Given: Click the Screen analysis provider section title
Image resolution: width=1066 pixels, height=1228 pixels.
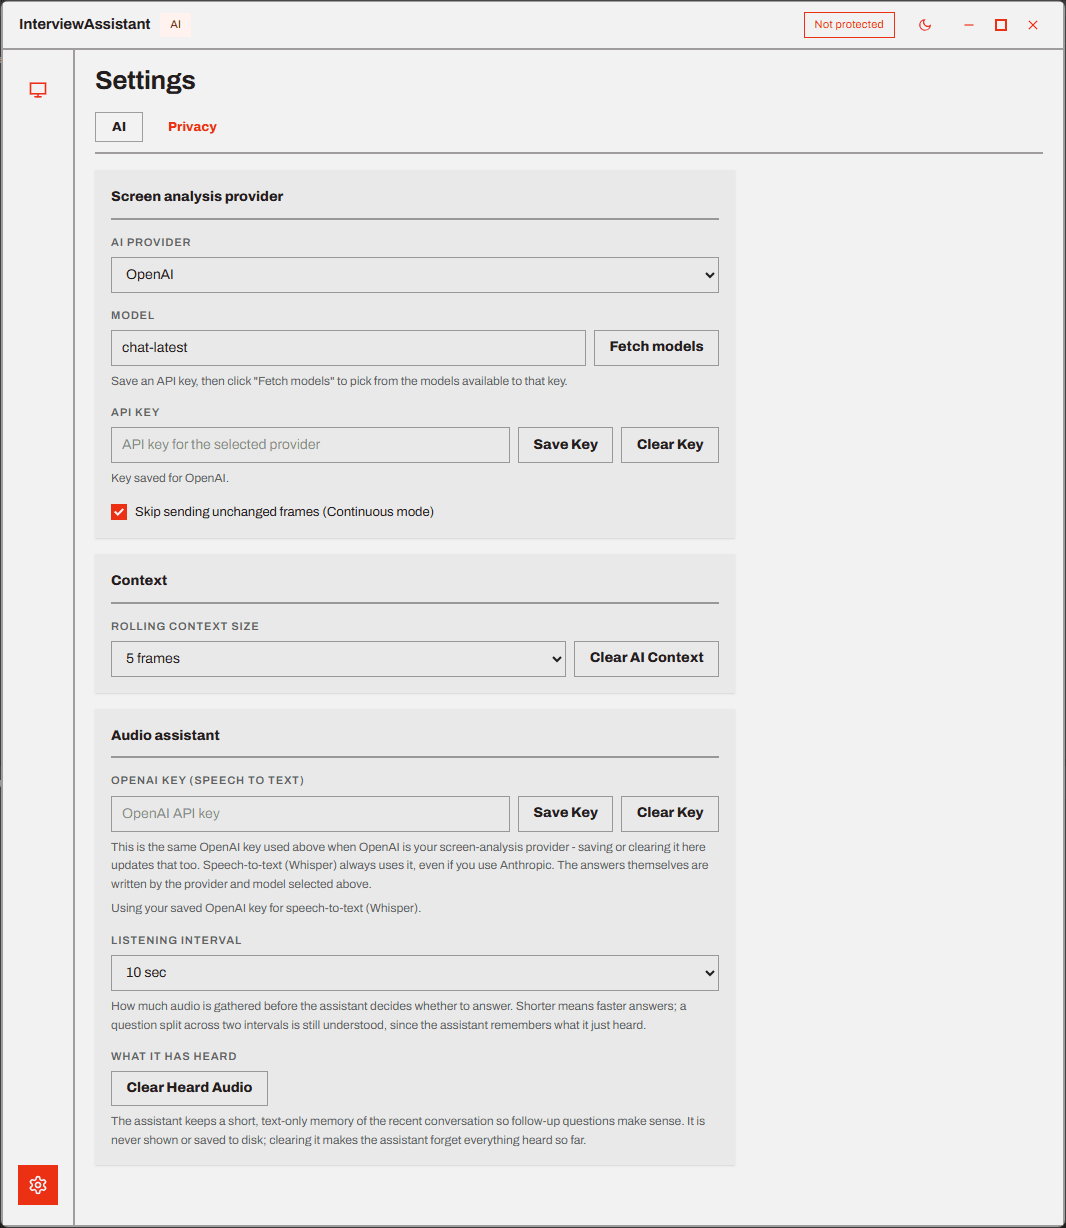Looking at the screenshot, I should point(197,197).
